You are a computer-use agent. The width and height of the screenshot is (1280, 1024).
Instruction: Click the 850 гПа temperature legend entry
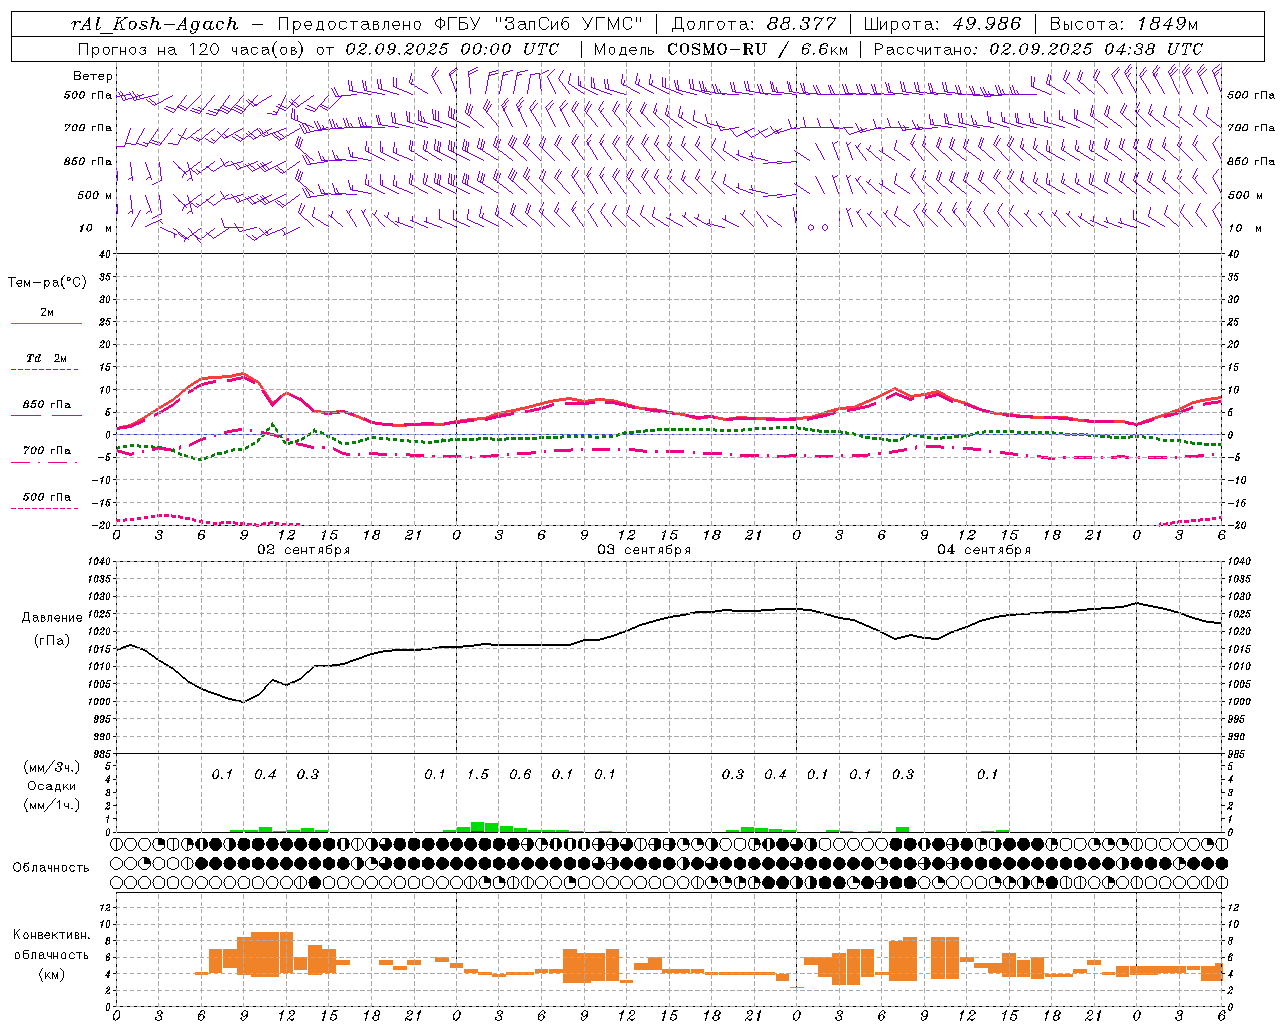[x=47, y=405]
